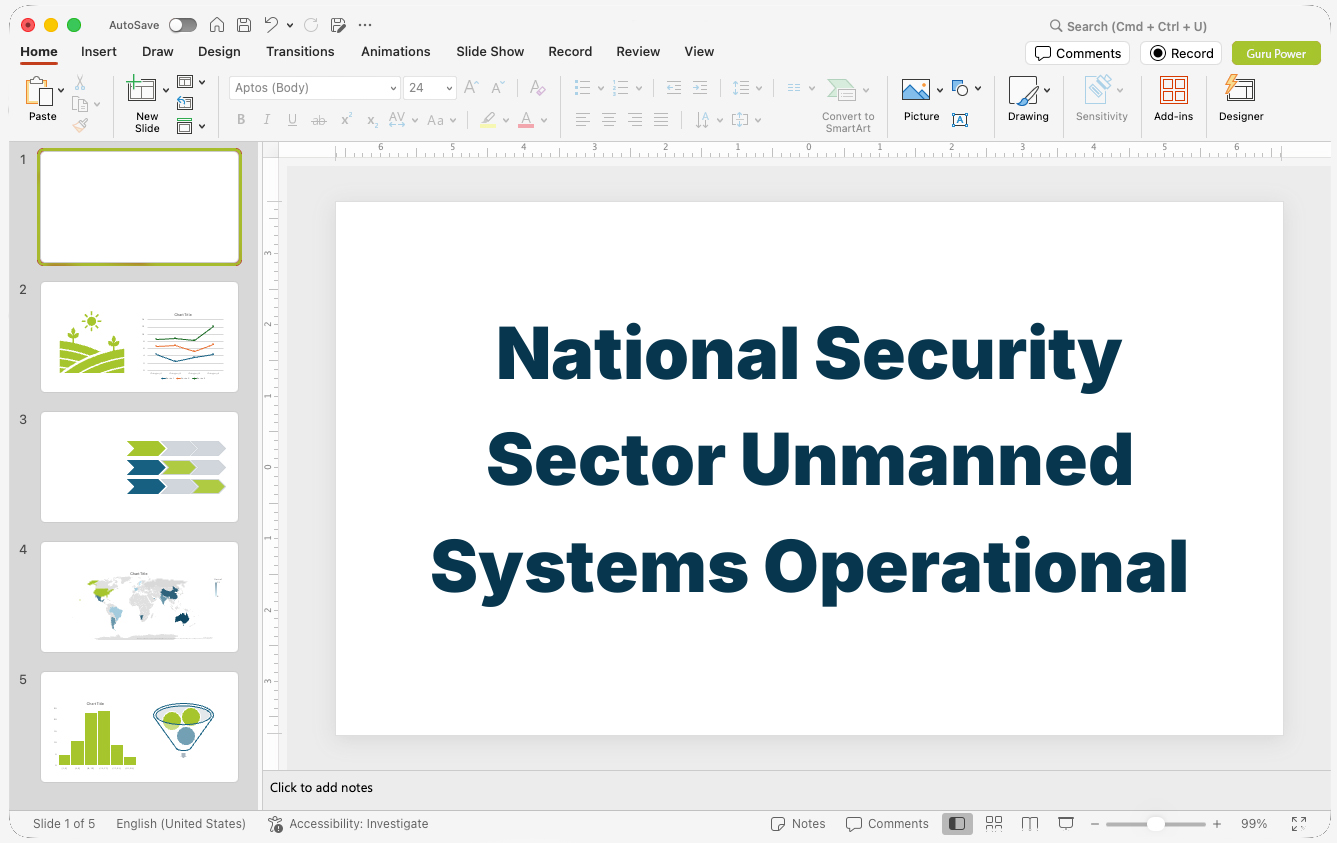Save the presentation with floppy icon
Viewport: 1337px width, 843px height.
tap(244, 25)
